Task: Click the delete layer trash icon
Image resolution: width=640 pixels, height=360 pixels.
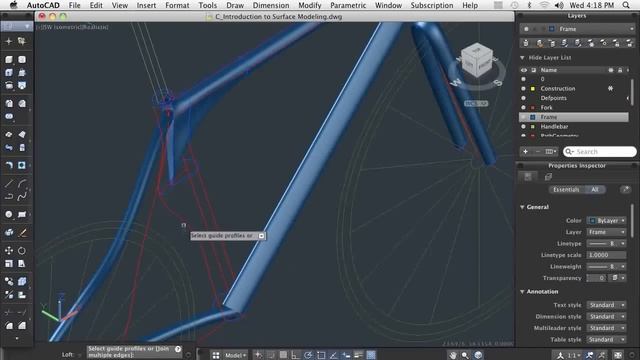Action: [526, 43]
